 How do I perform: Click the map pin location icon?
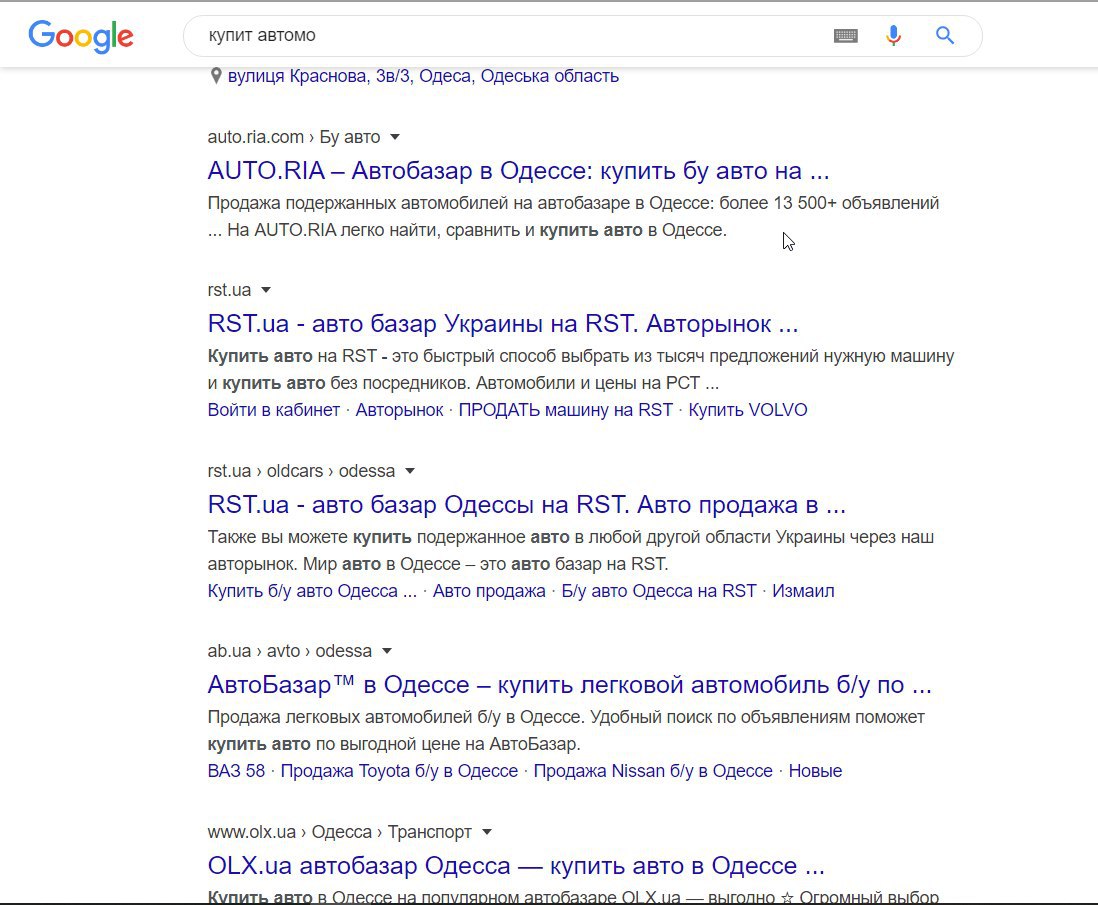(216, 76)
